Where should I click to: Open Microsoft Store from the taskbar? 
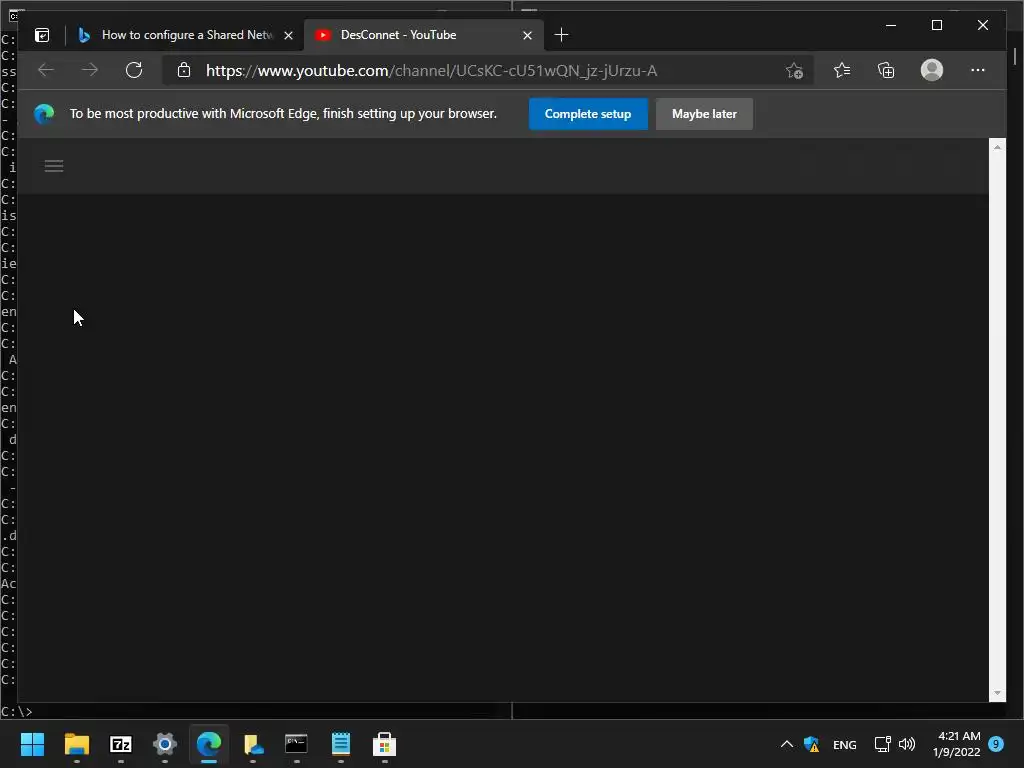coord(385,744)
